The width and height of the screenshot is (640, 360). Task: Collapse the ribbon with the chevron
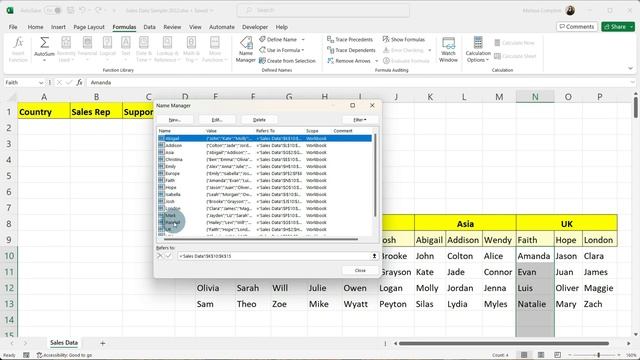point(630,69)
